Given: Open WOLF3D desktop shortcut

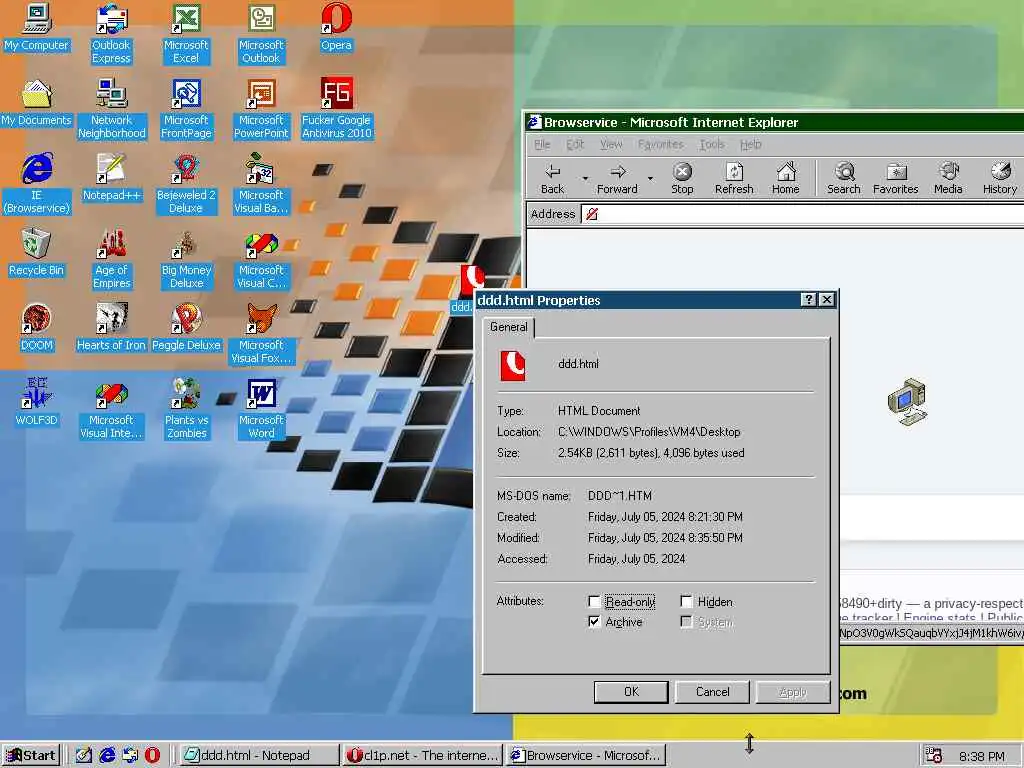Looking at the screenshot, I should point(37,403).
